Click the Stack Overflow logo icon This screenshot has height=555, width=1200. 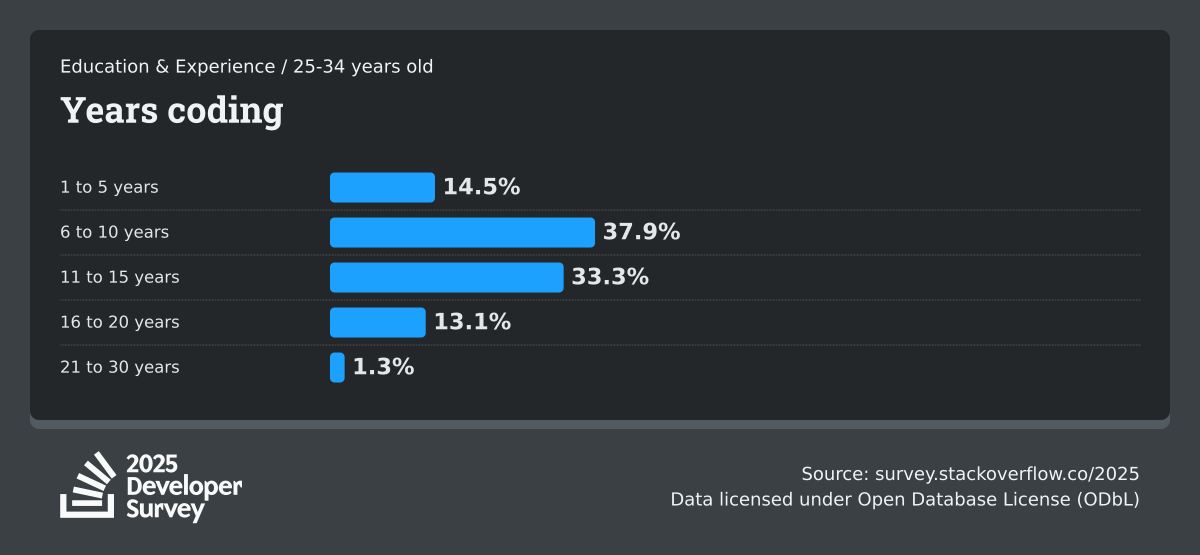88,486
